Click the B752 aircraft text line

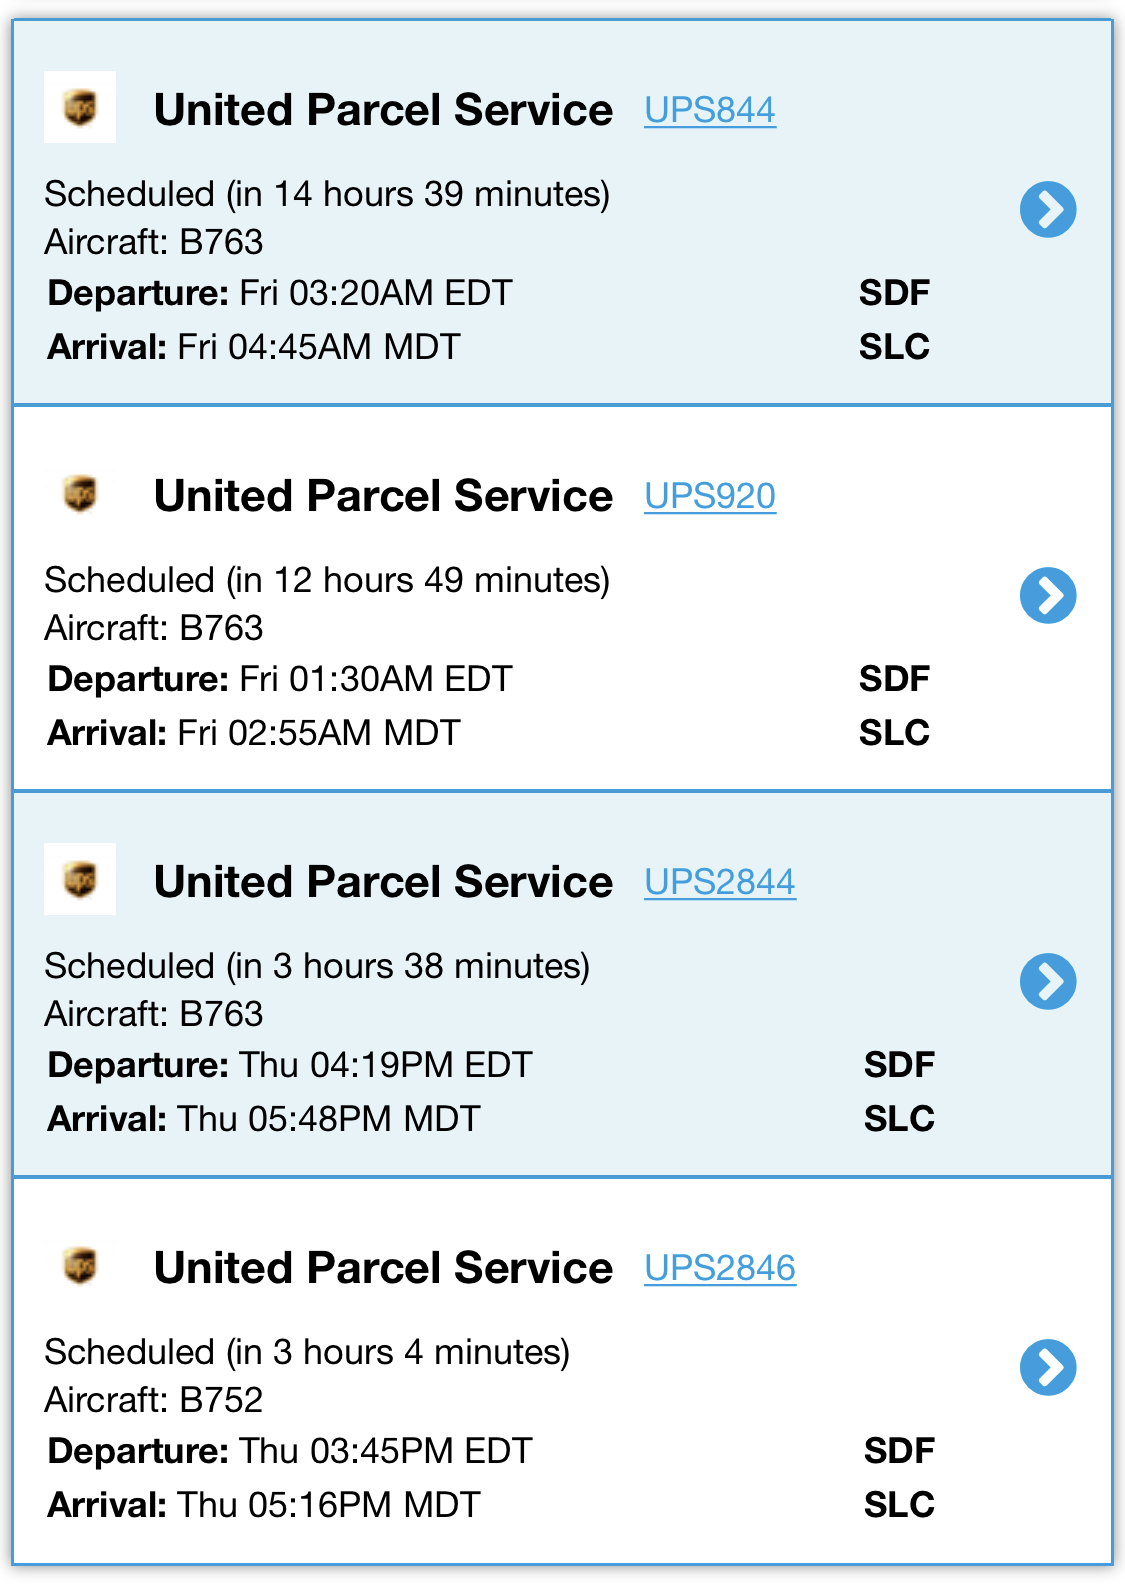154,1400
